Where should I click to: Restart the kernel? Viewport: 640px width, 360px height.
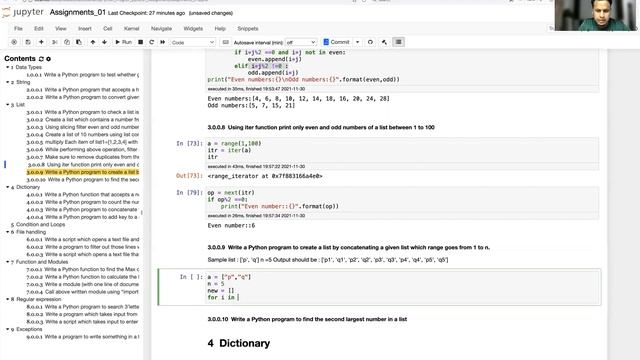pyautogui.click(x=151, y=42)
